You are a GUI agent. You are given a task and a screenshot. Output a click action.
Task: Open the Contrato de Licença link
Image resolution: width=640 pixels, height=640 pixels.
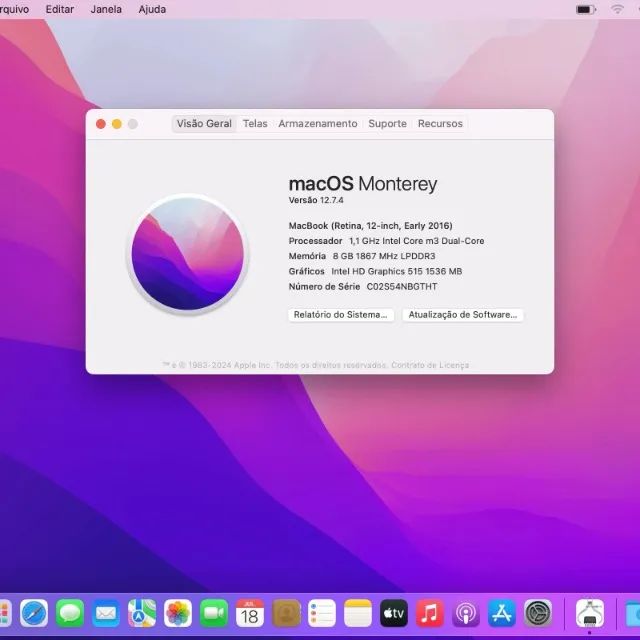coord(430,365)
